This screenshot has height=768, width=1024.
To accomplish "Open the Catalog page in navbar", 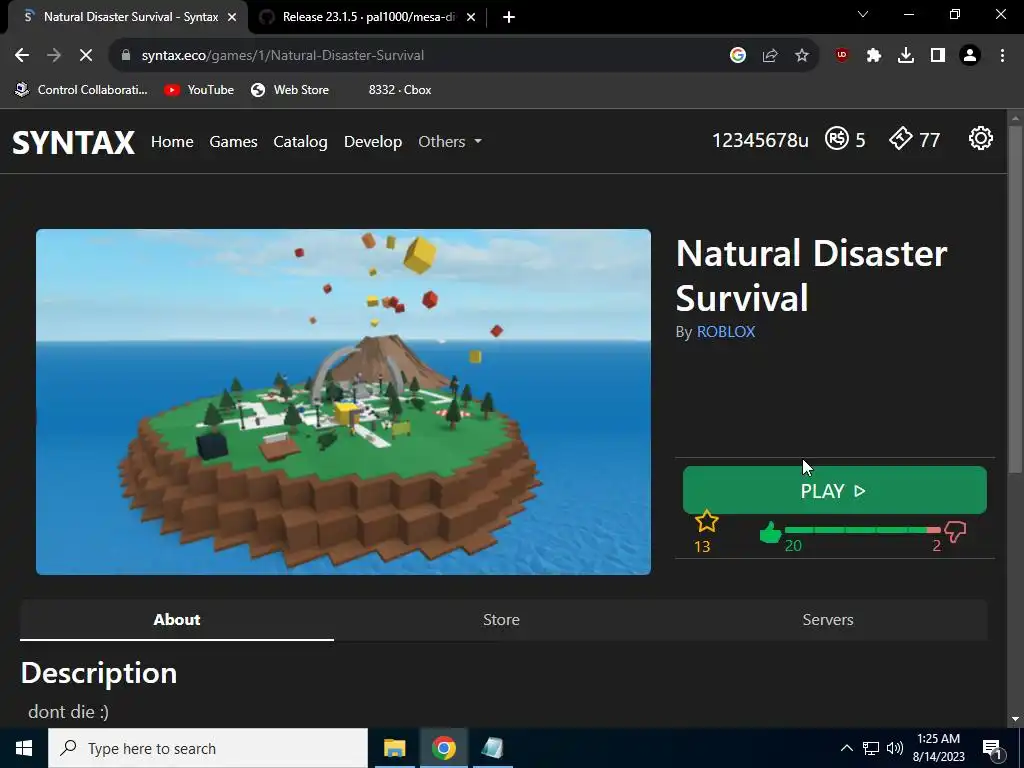I will point(300,142).
